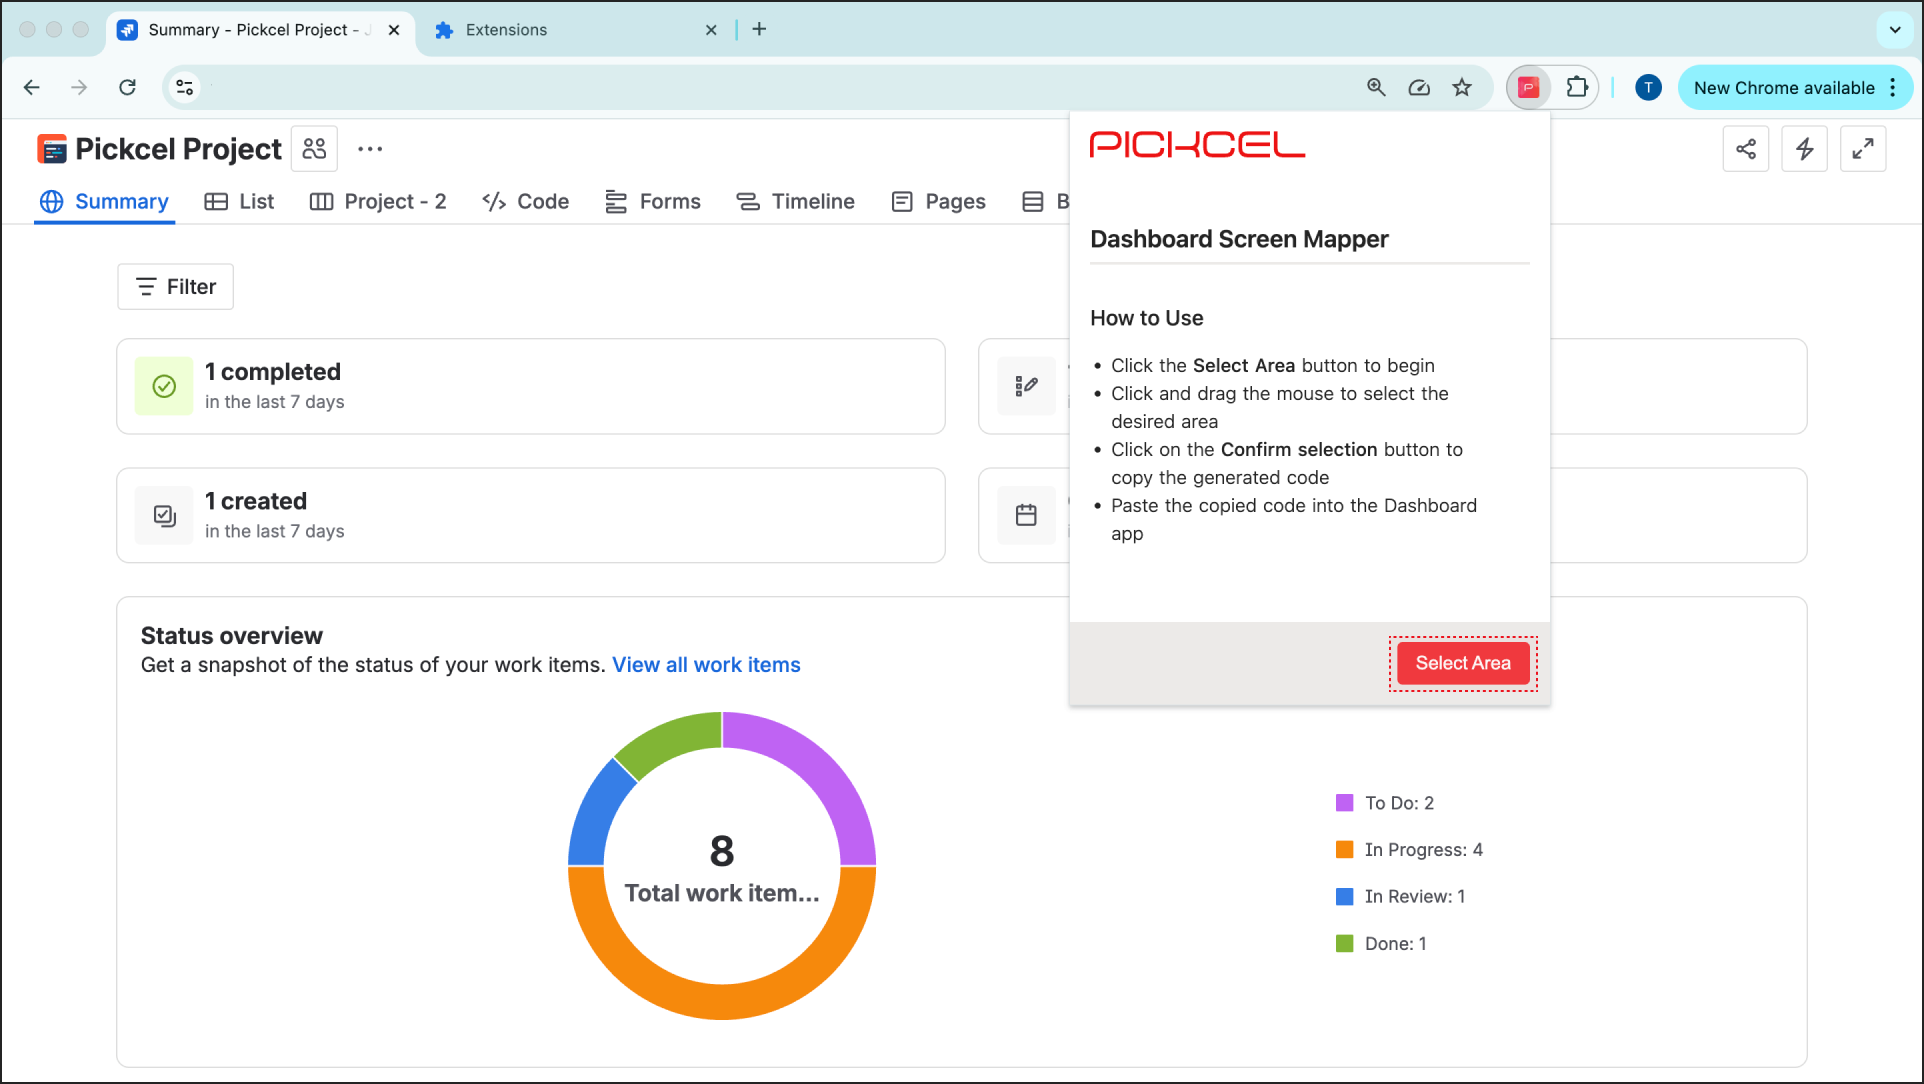Enter full screen with expand arrows icon
The height and width of the screenshot is (1084, 1924).
(1862, 149)
